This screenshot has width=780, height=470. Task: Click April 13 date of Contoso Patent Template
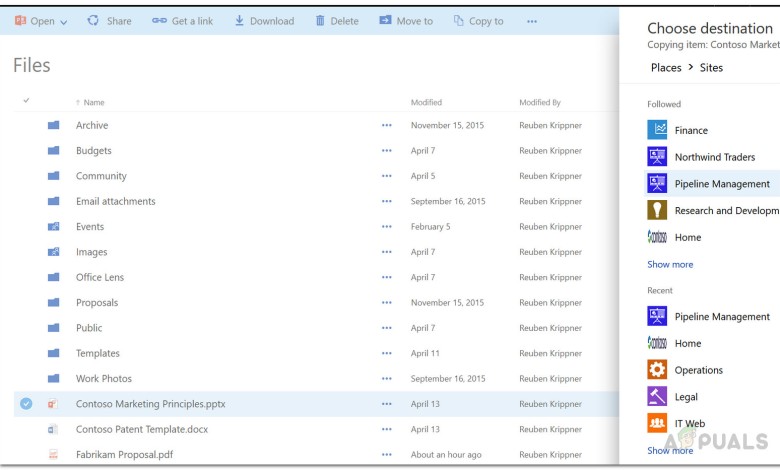click(425, 429)
